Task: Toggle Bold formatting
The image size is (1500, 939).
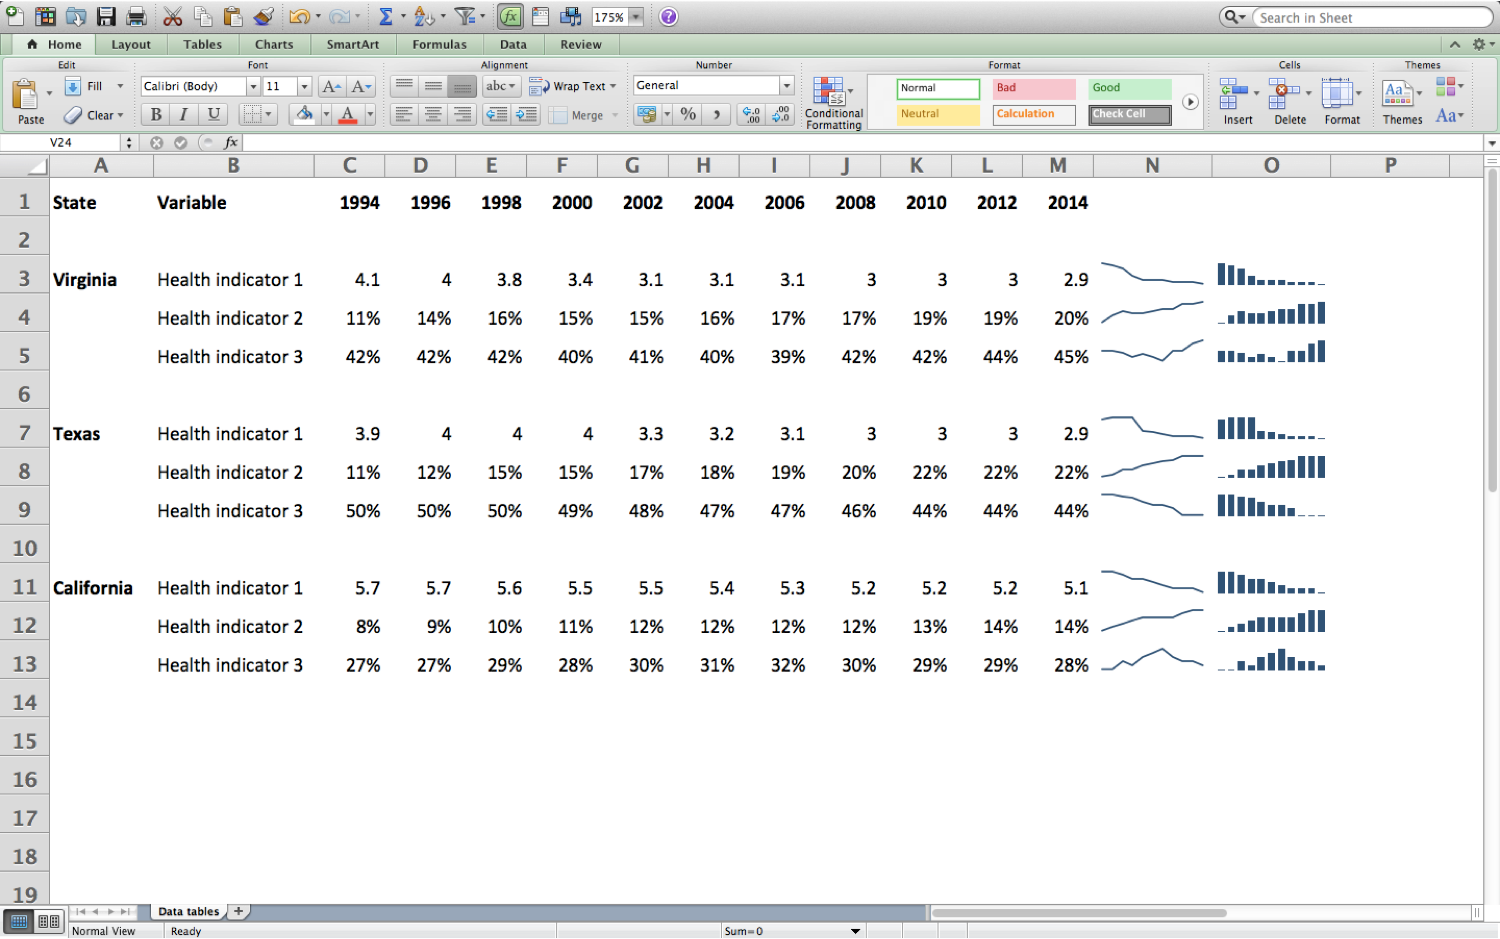Action: tap(156, 115)
